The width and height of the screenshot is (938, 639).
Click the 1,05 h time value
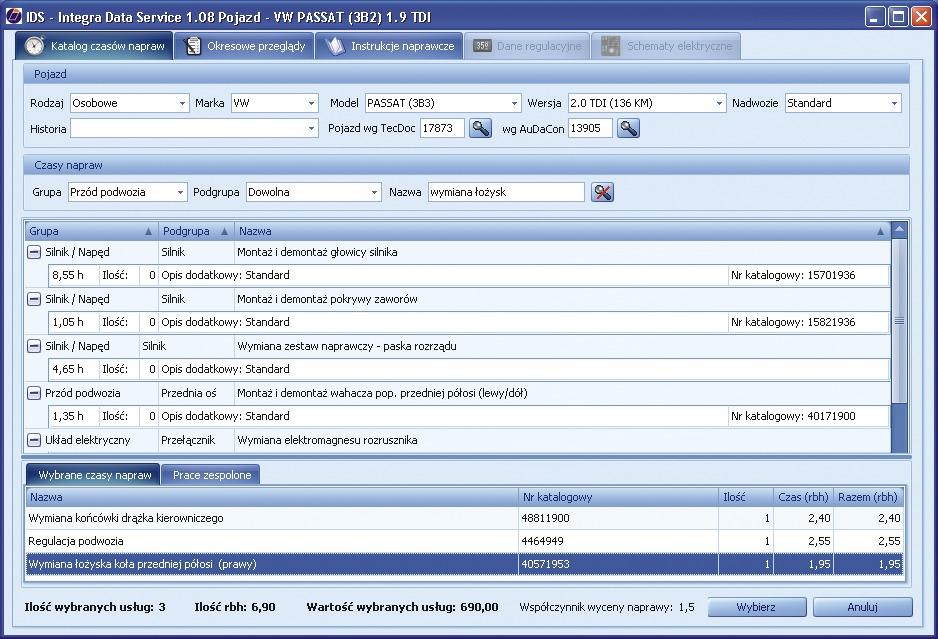(x=68, y=322)
